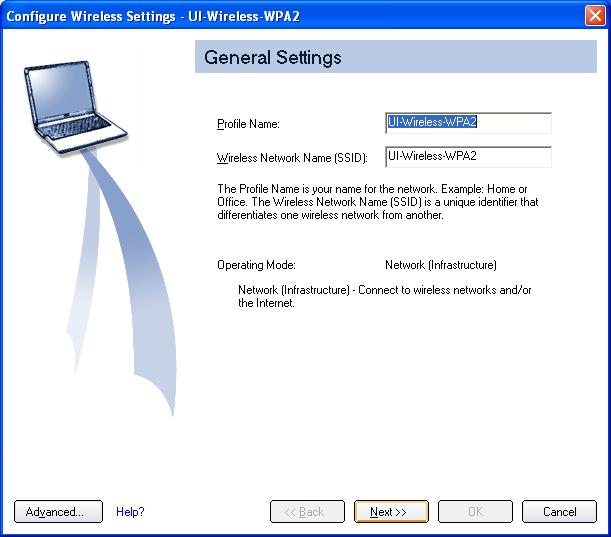The width and height of the screenshot is (611, 537).
Task: Open the Help? link
Action: click(x=130, y=512)
